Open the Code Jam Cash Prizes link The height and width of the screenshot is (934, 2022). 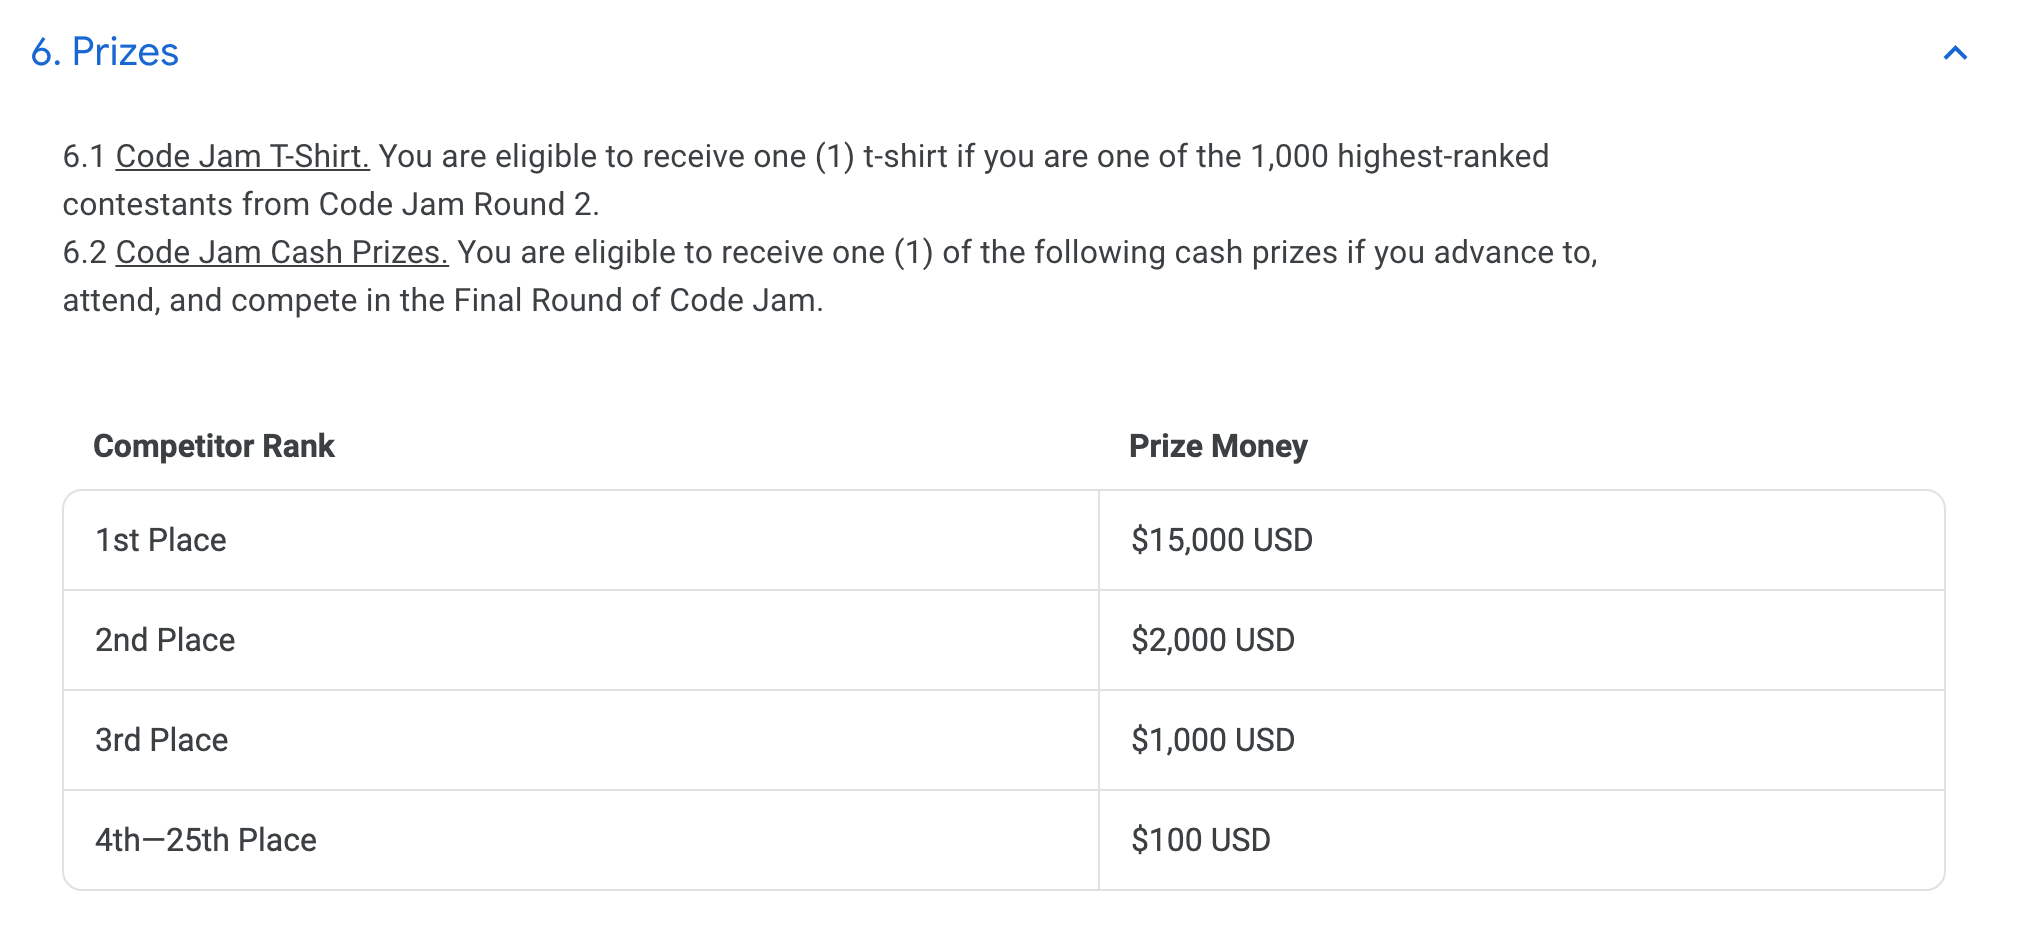(282, 253)
